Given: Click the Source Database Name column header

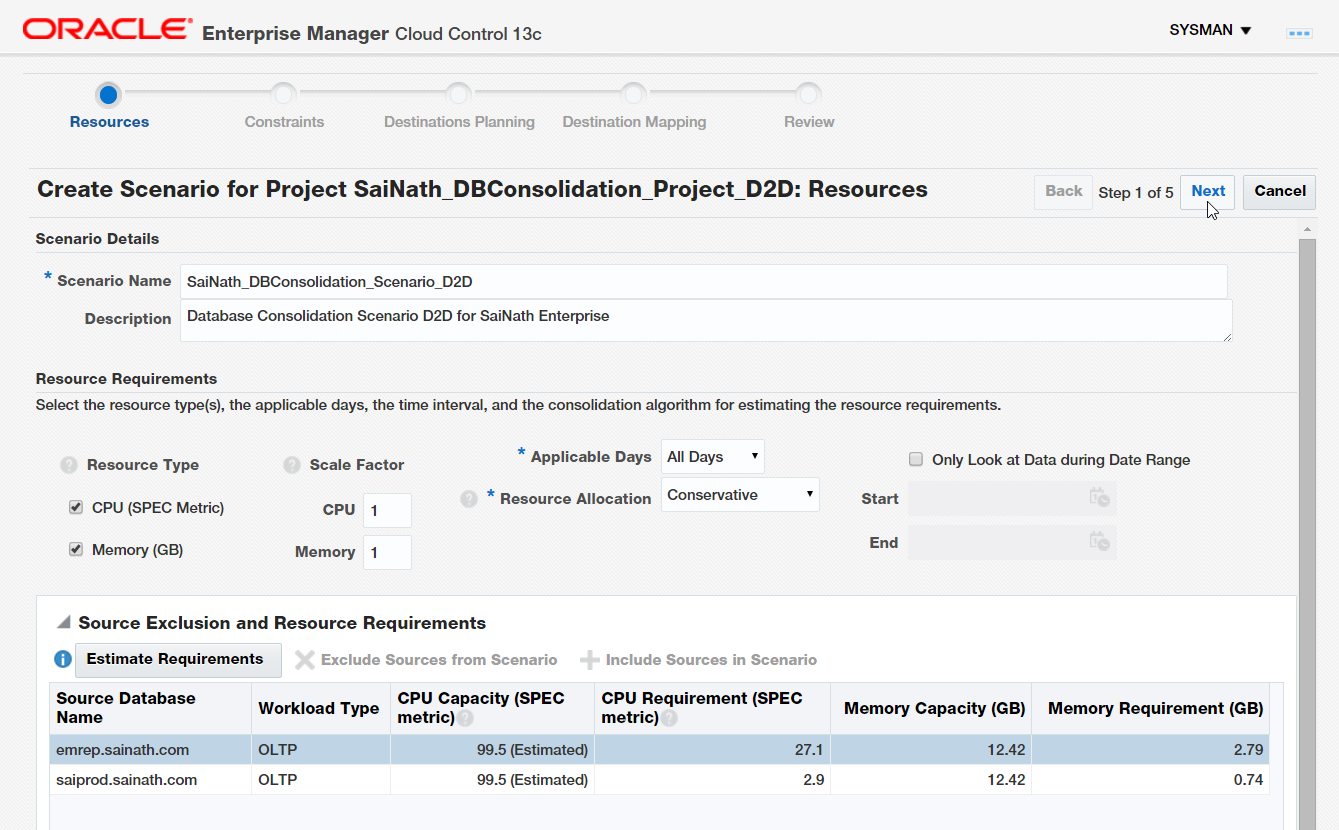Looking at the screenshot, I should [x=151, y=708].
